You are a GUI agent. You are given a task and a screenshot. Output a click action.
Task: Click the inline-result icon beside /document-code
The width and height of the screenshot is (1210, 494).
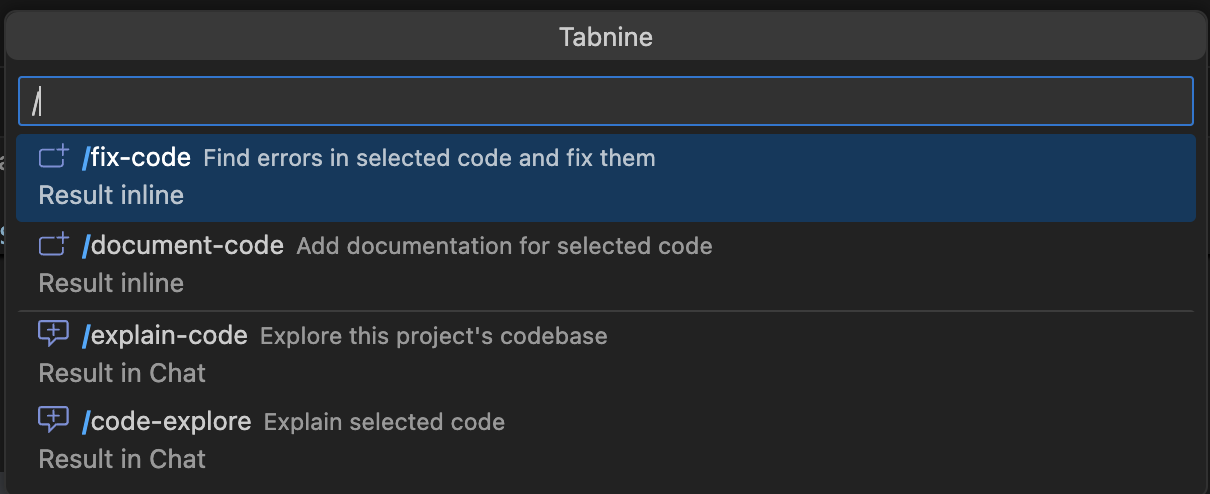coord(53,245)
